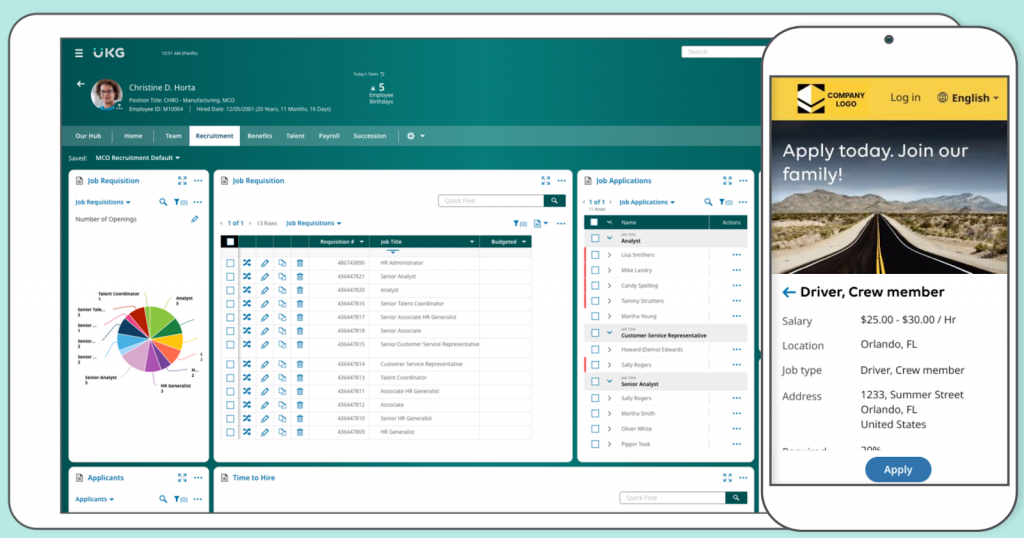Open filter in Job Requisition chart panel
Image resolution: width=1024 pixels, height=539 pixels.
[x=180, y=203]
